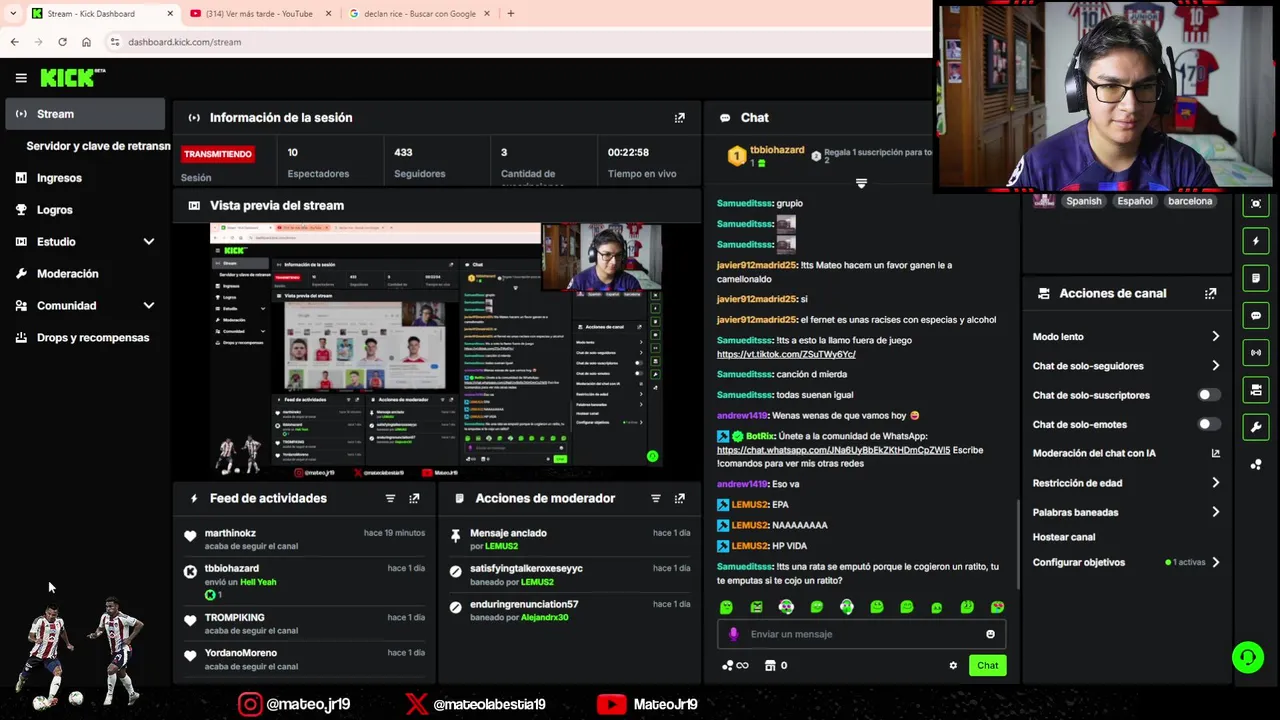This screenshot has height=720, width=1280.
Task: Click the browser address bar
Action: tap(520, 42)
